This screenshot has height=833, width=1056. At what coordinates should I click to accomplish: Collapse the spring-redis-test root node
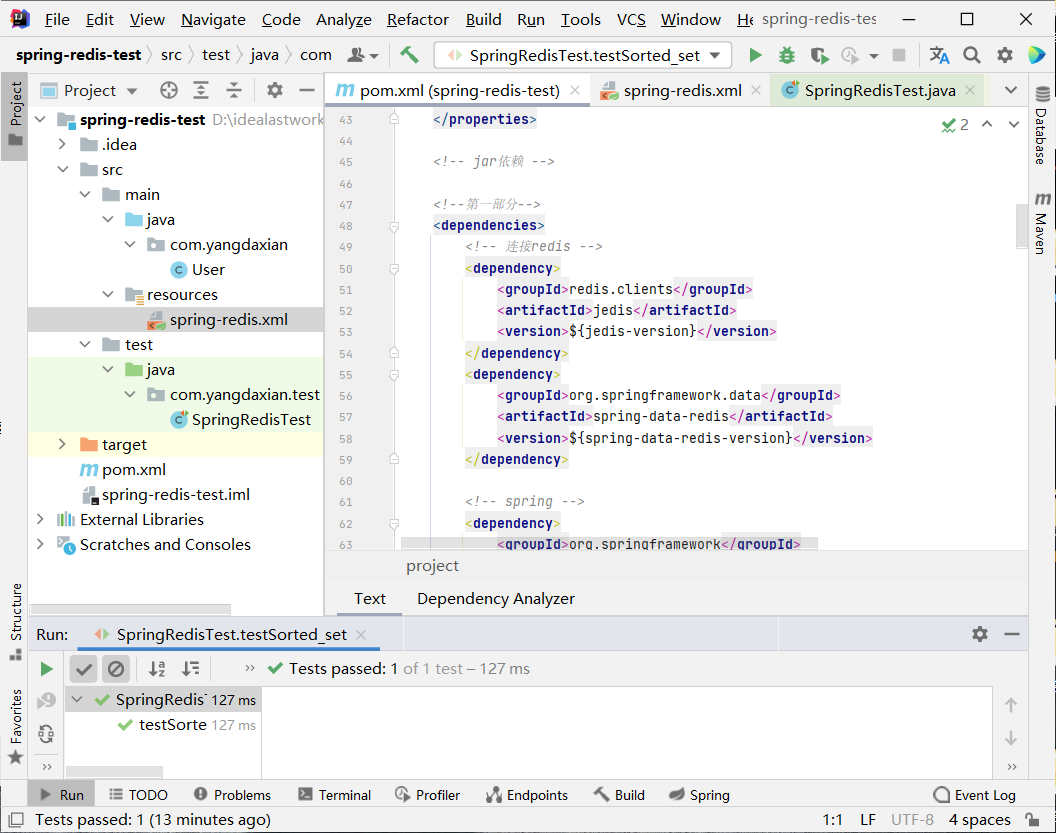(x=40, y=119)
